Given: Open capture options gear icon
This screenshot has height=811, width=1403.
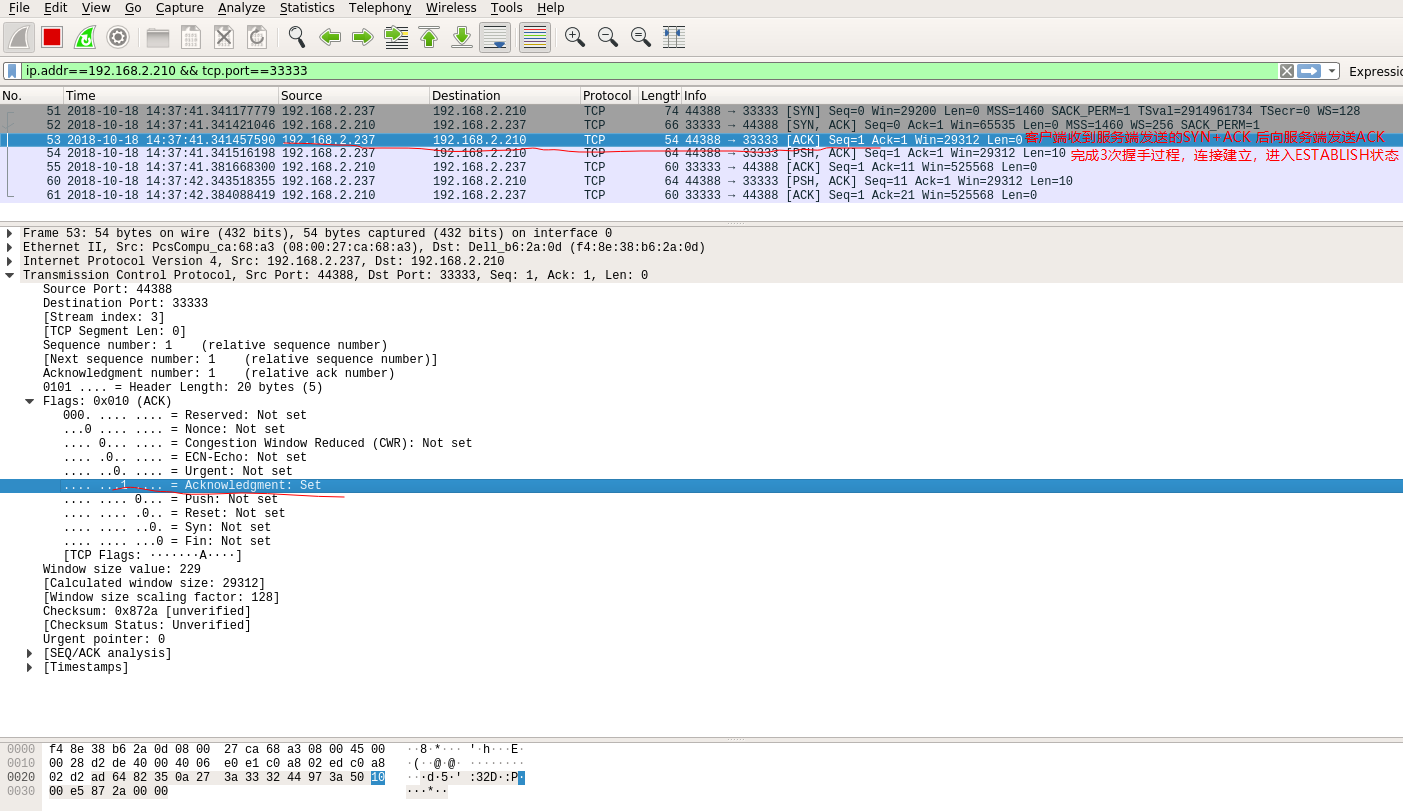Looking at the screenshot, I should click(x=118, y=37).
